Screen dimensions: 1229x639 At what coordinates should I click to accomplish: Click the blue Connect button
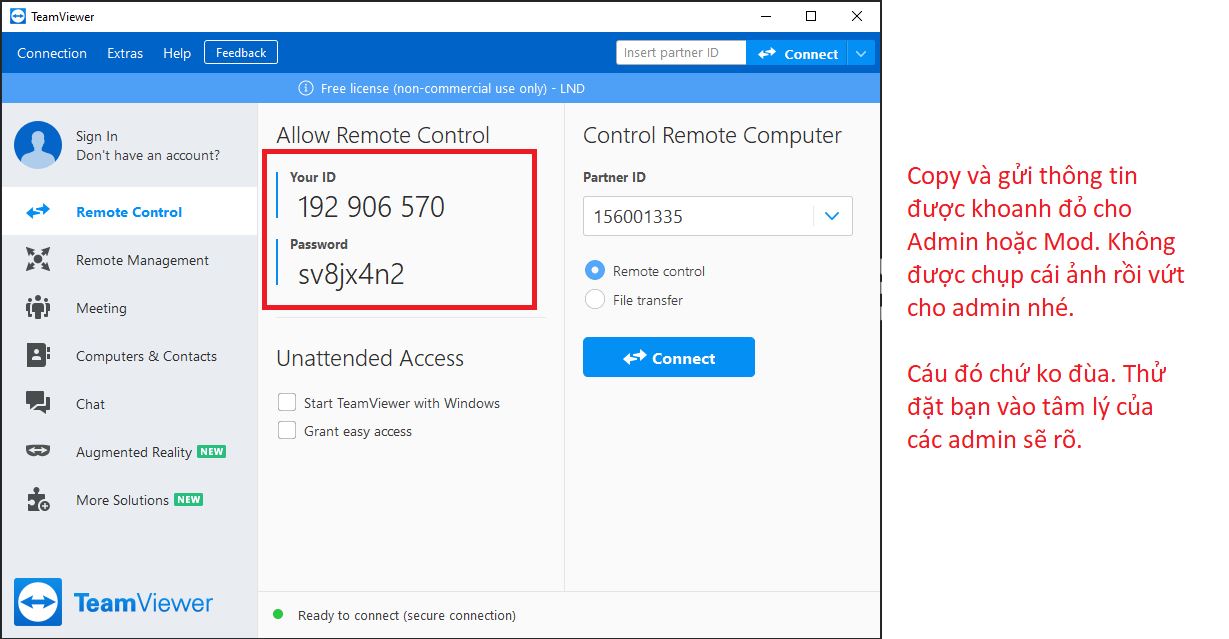[668, 357]
